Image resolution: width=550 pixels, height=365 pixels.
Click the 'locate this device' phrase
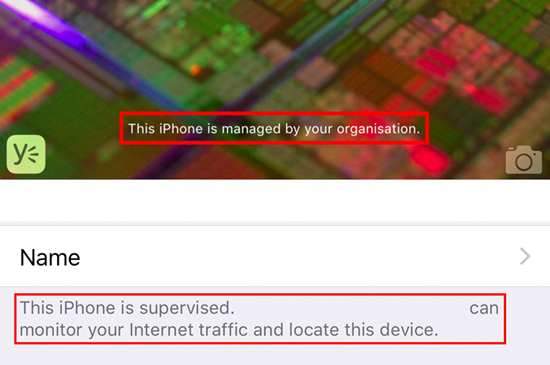363,330
